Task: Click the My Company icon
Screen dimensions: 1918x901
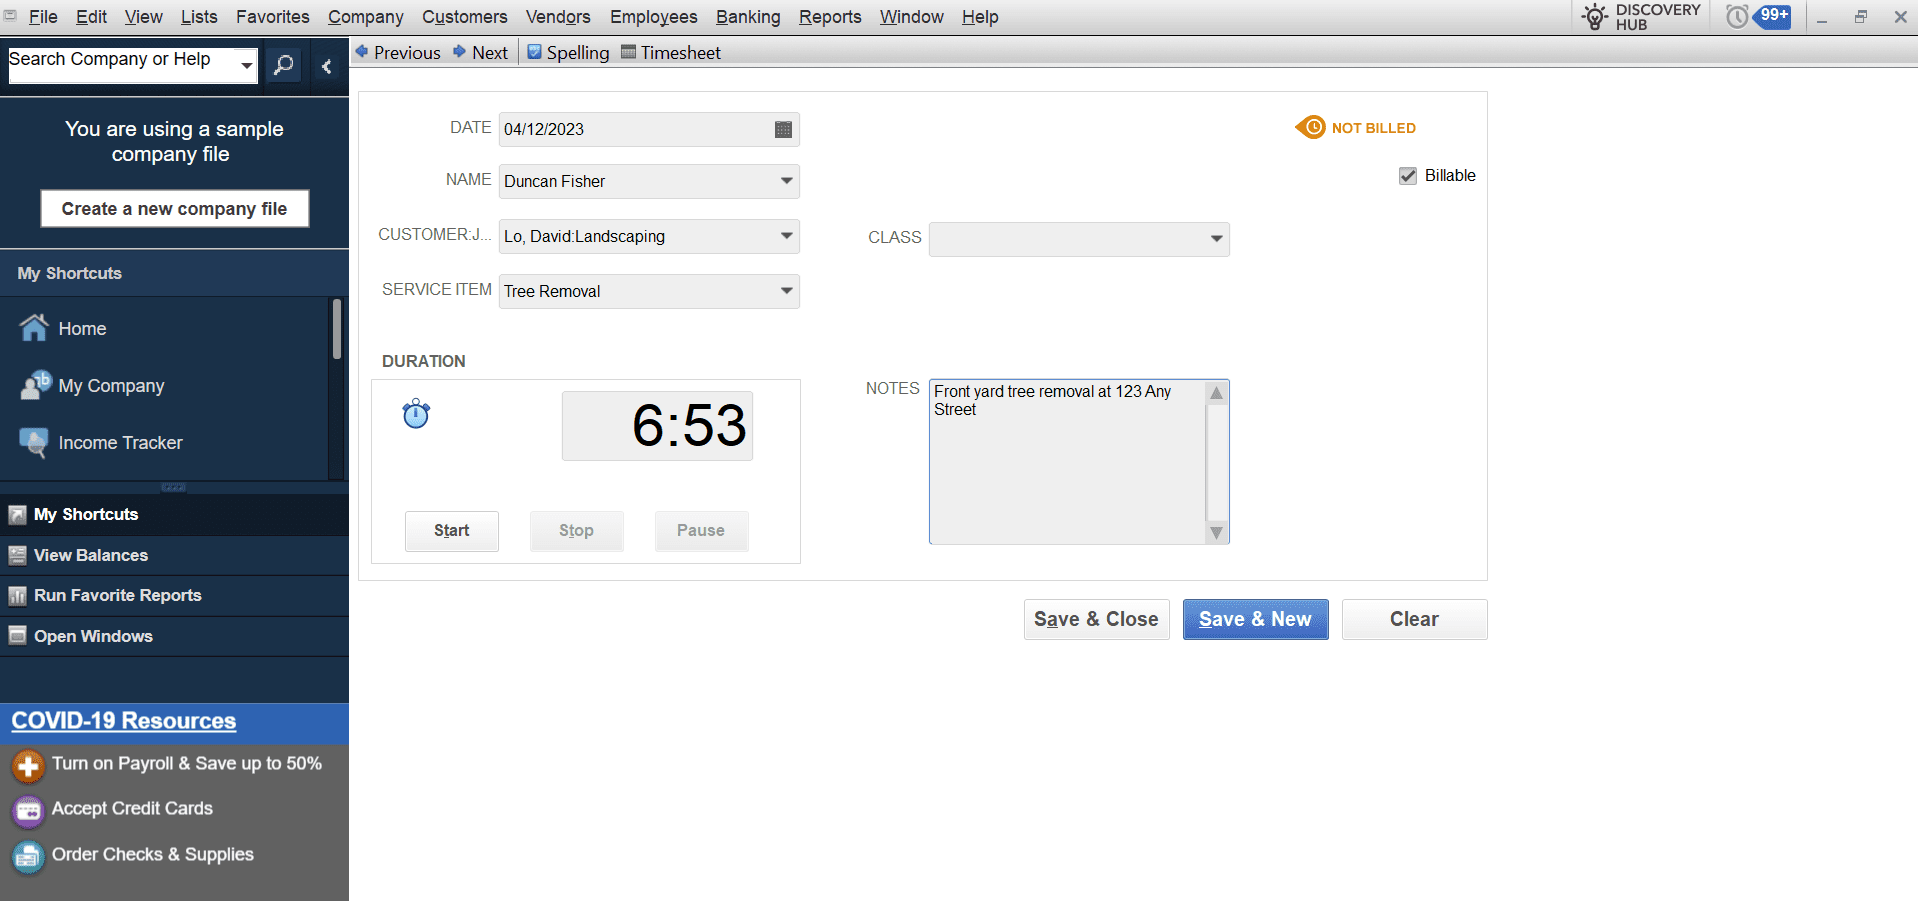Action: tap(35, 385)
